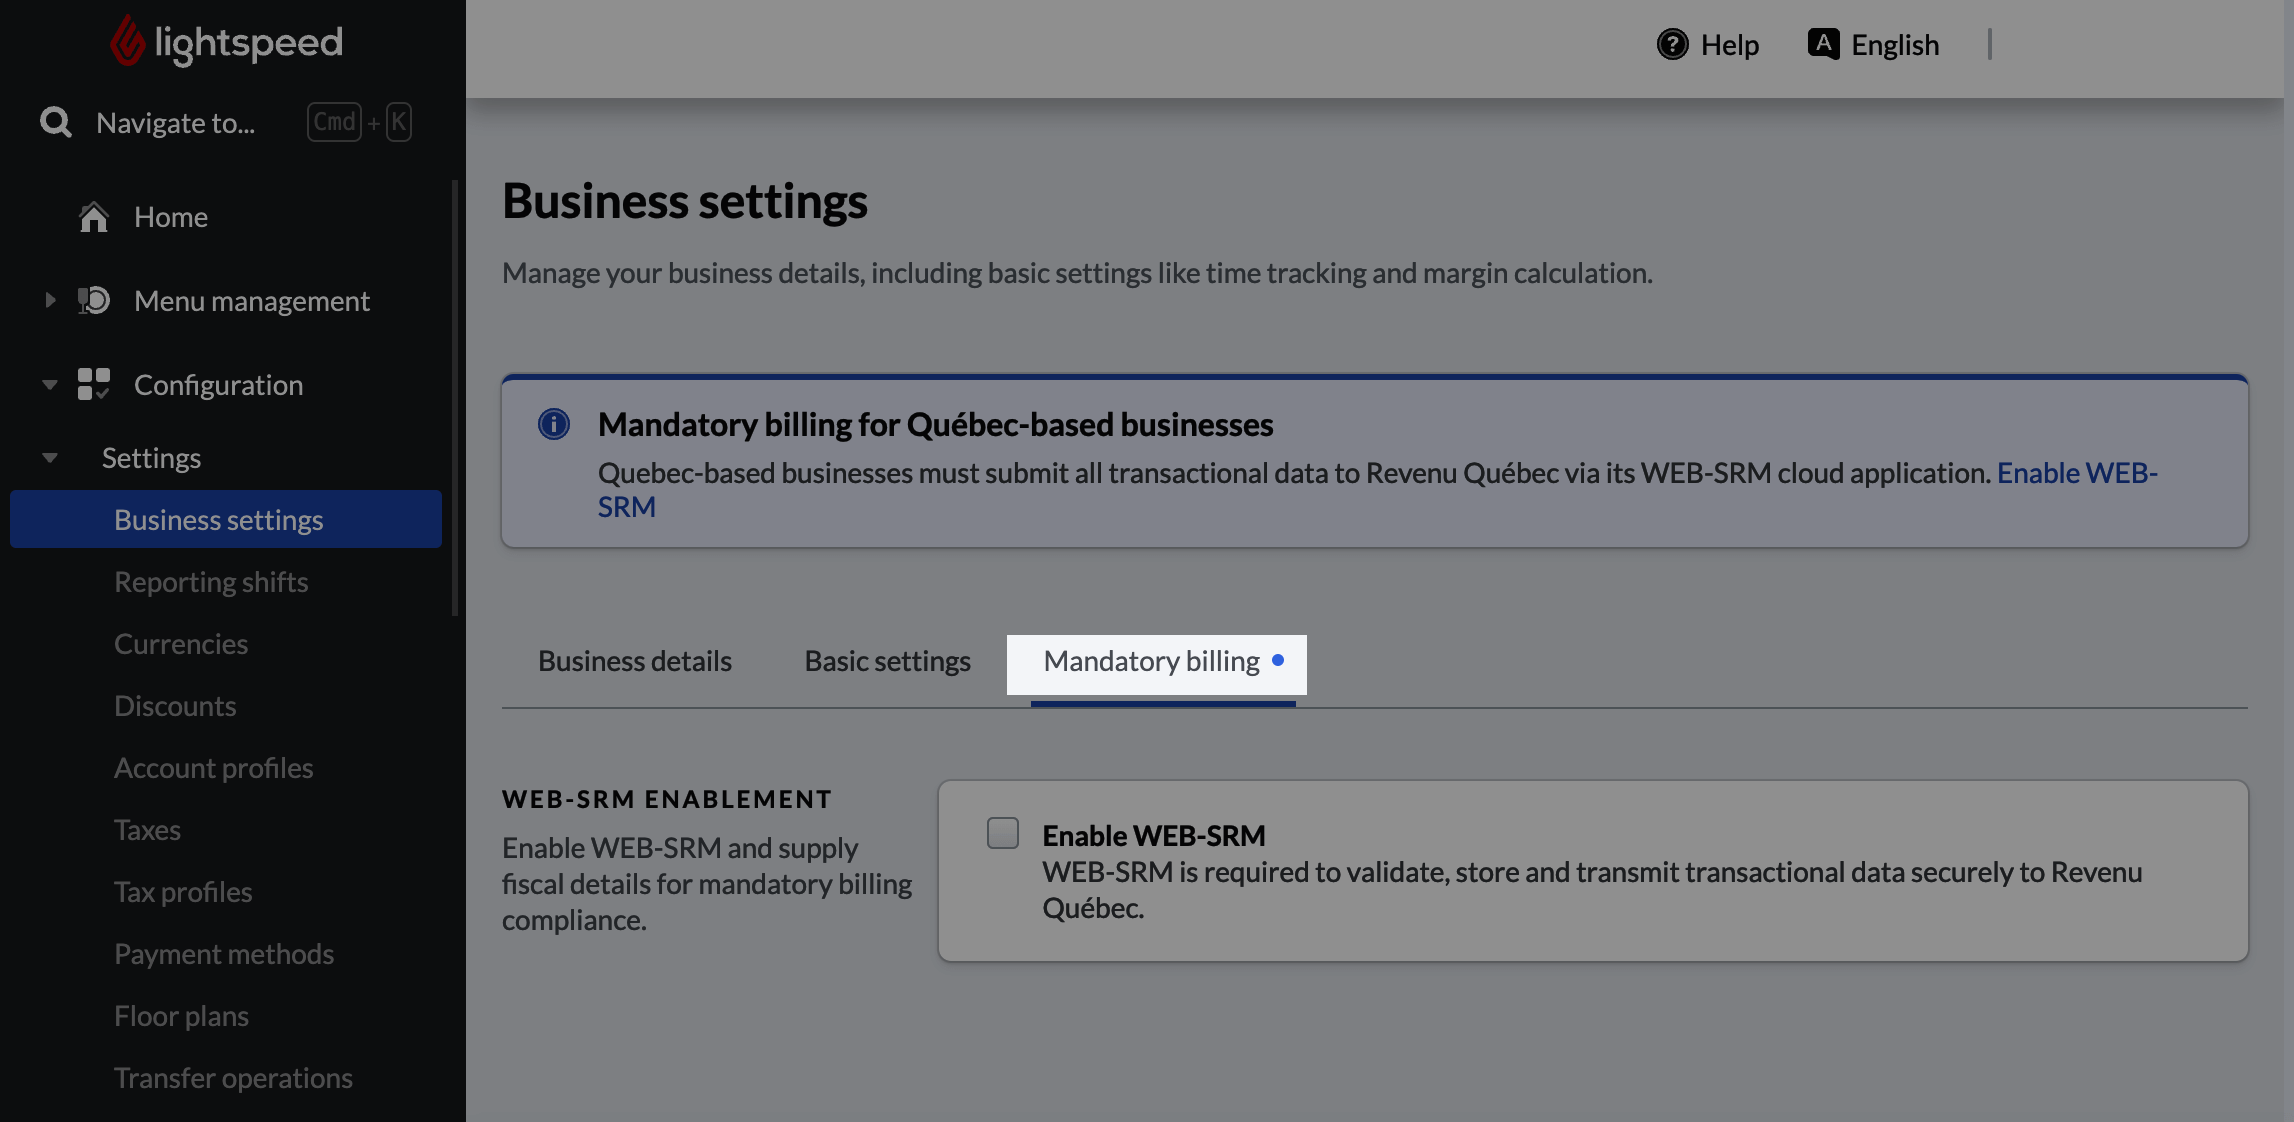Switch to Business details tab
The image size is (2294, 1122).
coord(634,661)
